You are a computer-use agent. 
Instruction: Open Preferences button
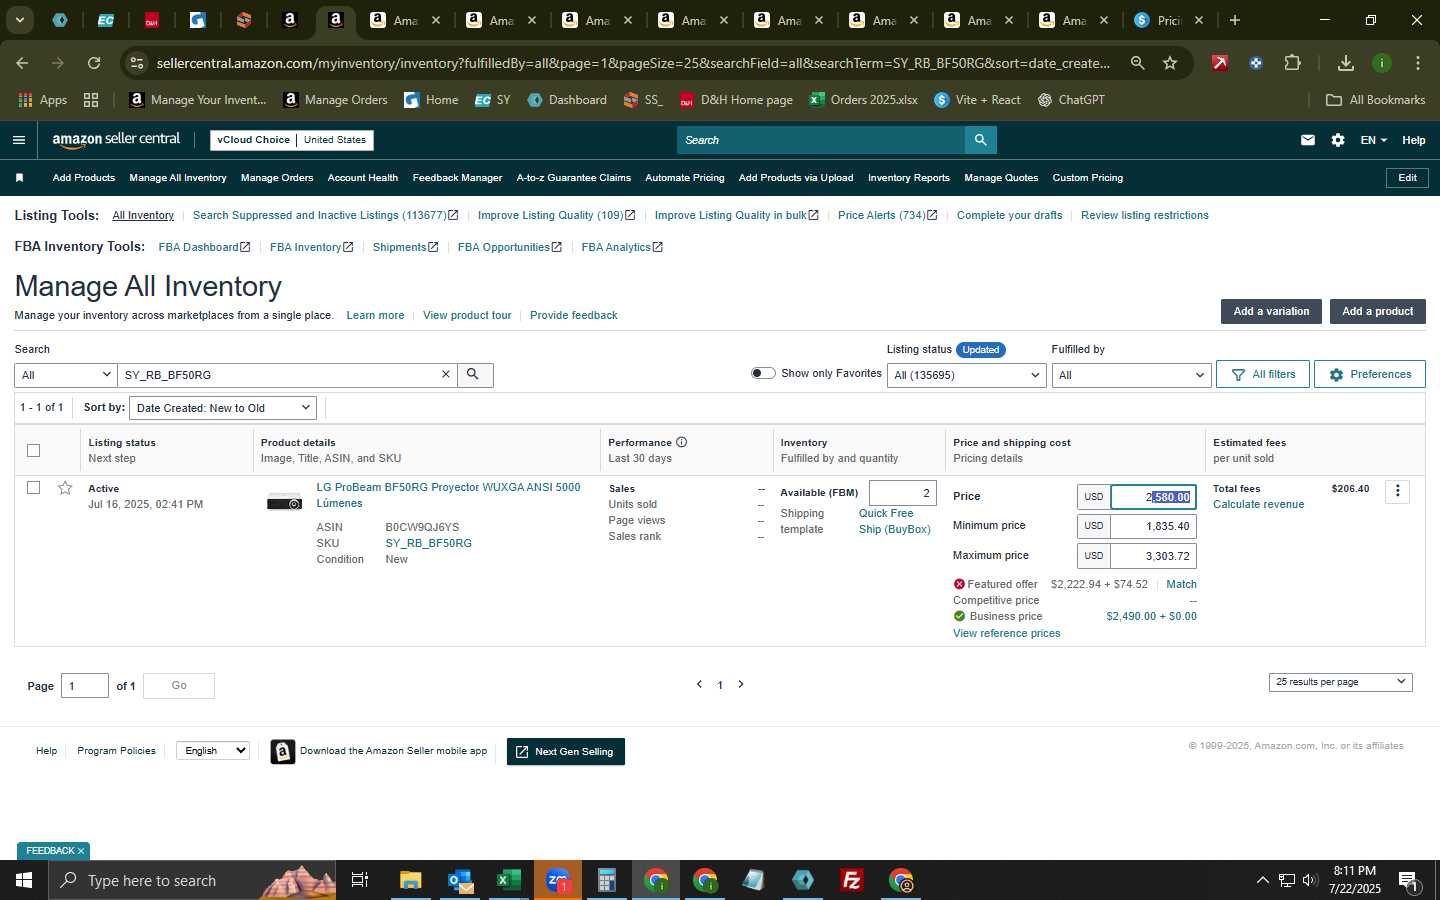coord(1370,374)
